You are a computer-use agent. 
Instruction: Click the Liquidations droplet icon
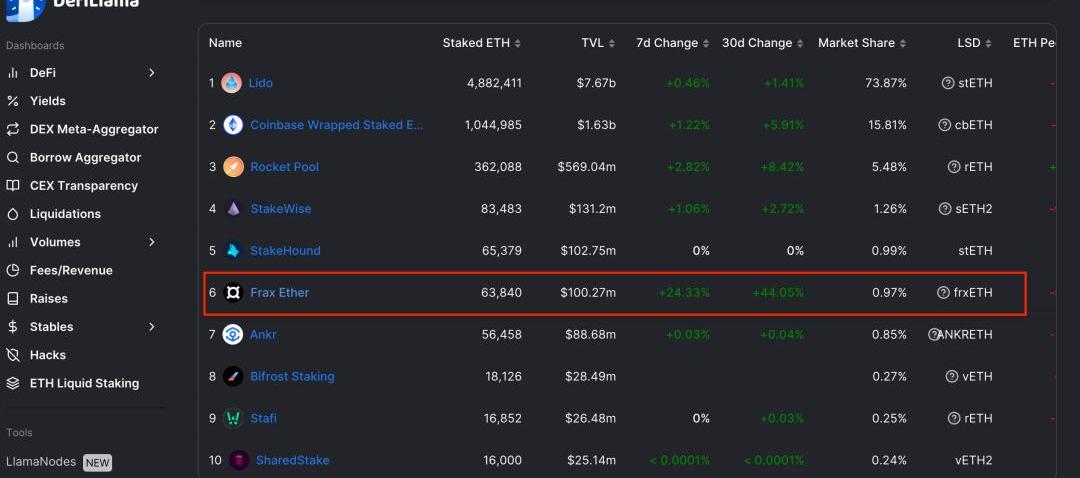click(x=12, y=214)
